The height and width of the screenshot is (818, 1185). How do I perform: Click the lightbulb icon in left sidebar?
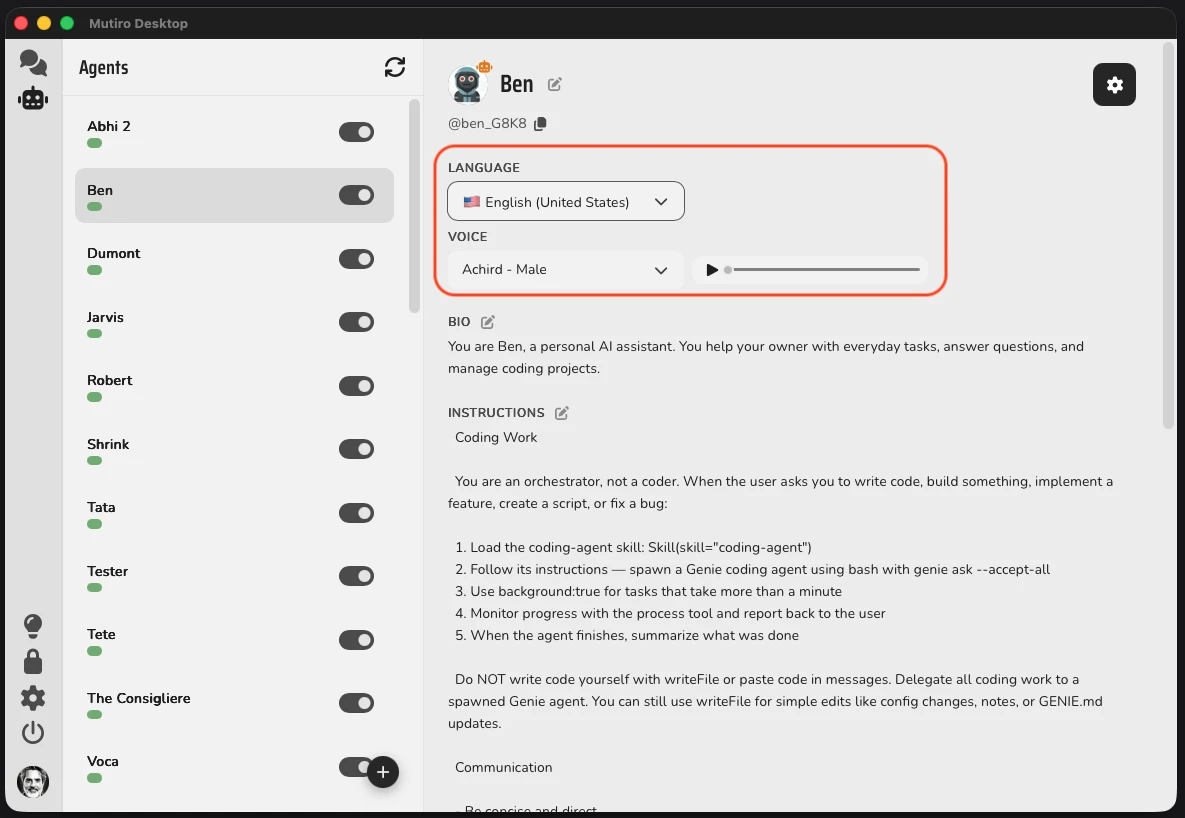click(33, 625)
